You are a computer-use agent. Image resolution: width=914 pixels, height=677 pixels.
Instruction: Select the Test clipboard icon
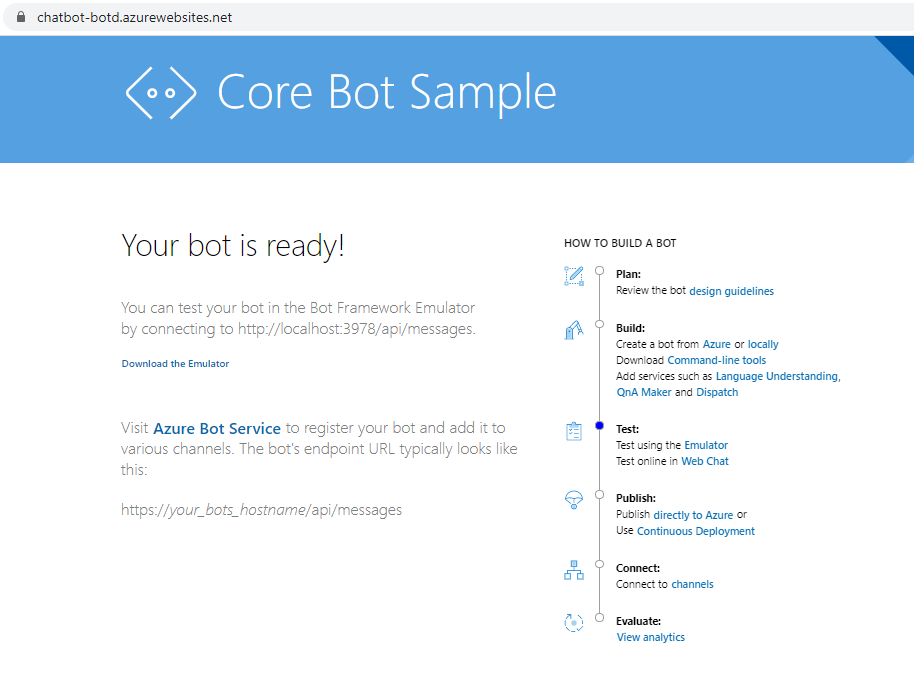[x=574, y=430]
